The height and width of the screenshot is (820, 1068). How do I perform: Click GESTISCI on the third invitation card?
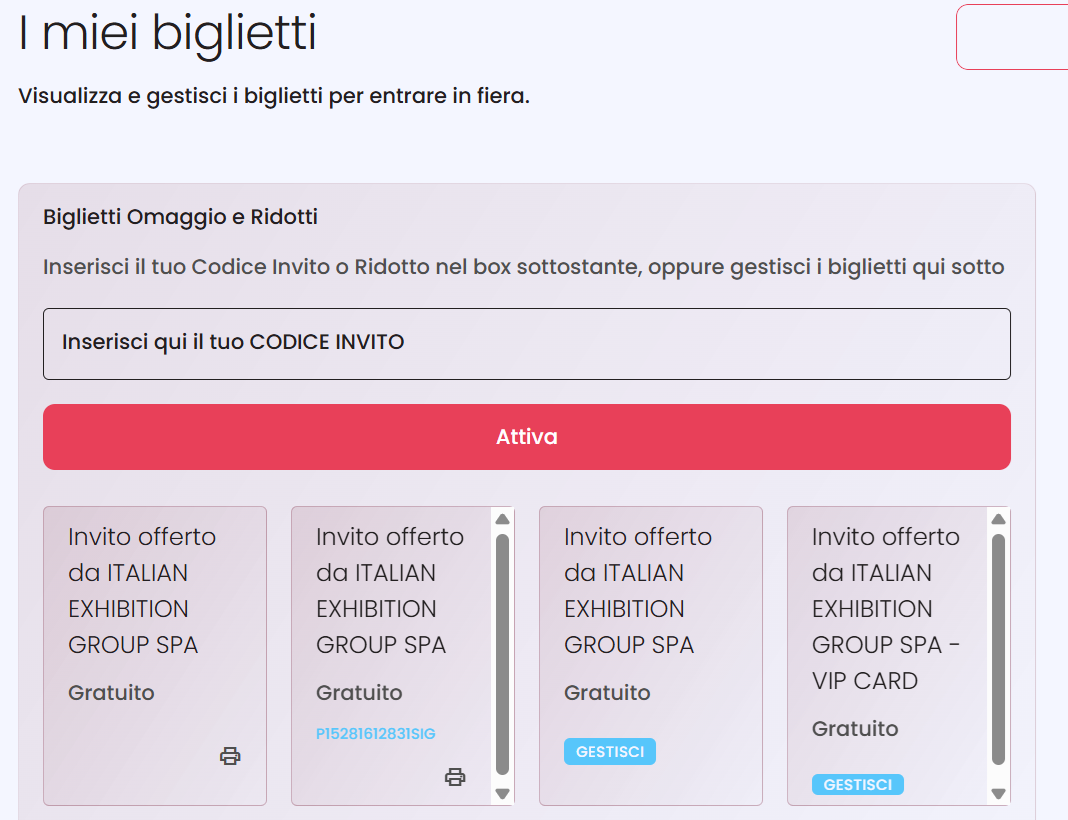[x=610, y=752]
